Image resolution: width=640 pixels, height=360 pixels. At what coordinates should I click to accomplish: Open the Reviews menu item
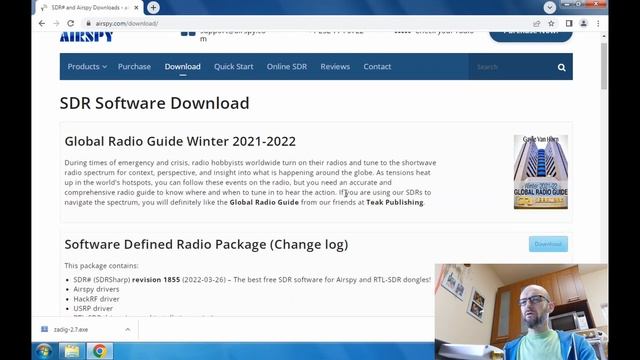coord(335,67)
